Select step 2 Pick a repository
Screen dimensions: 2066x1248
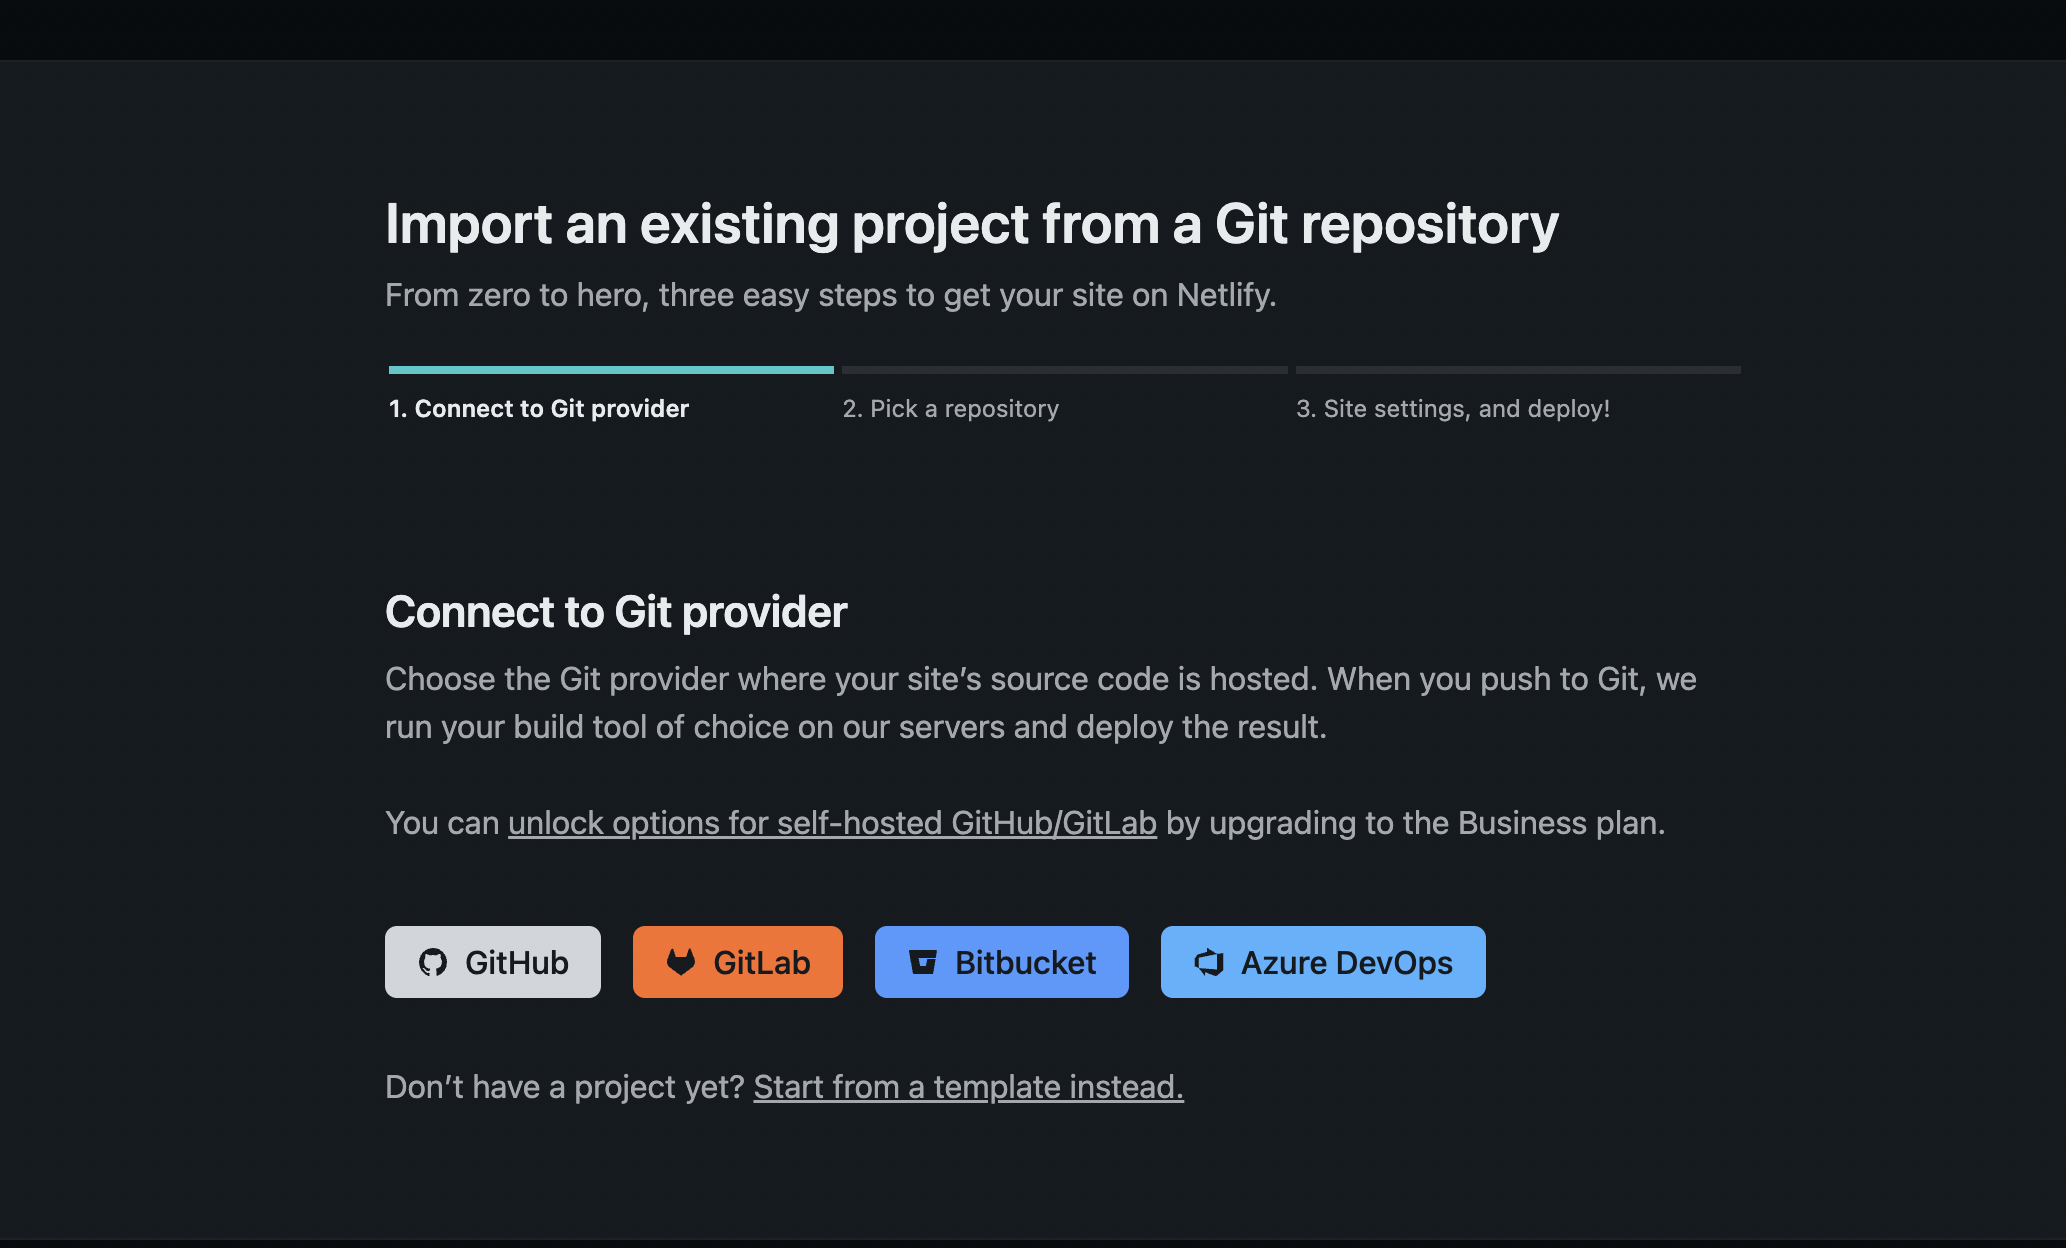pos(950,408)
